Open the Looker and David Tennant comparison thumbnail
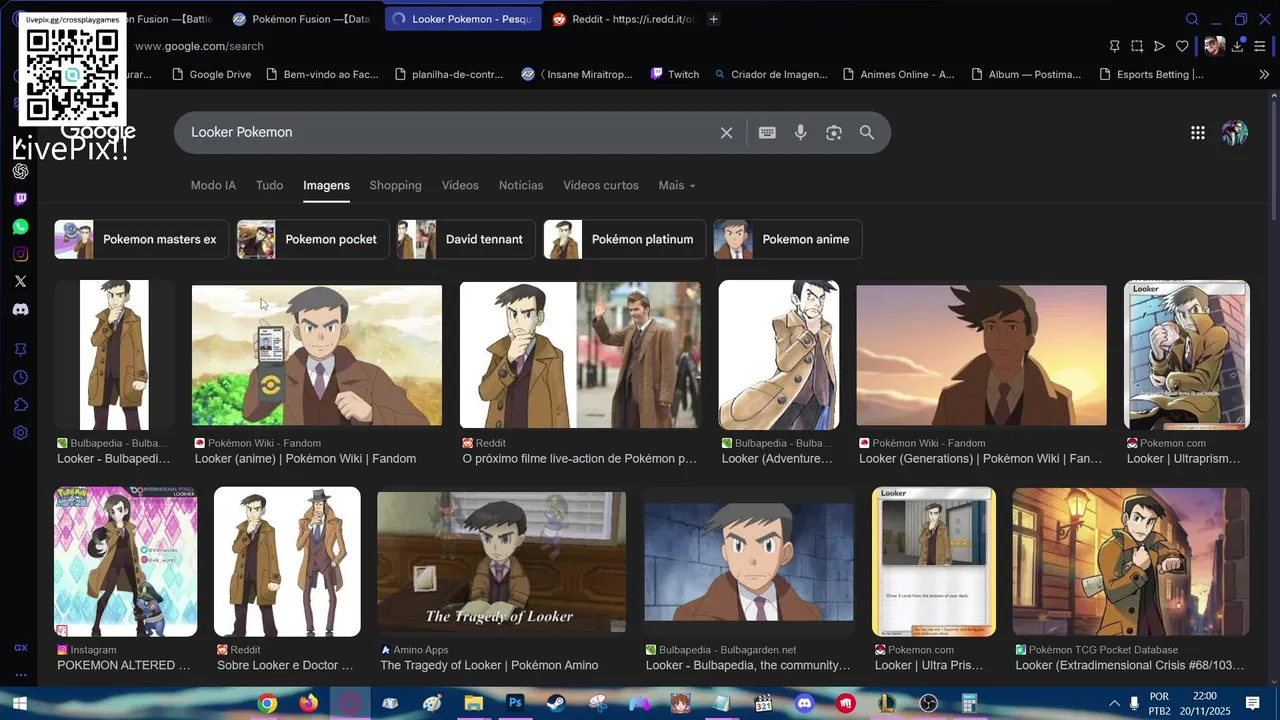 [580, 355]
